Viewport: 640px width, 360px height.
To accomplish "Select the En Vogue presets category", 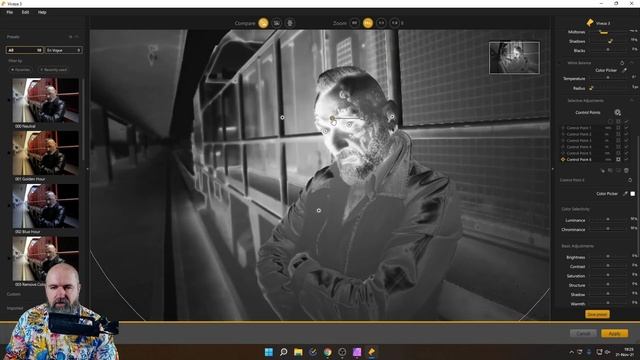I will tap(63, 50).
